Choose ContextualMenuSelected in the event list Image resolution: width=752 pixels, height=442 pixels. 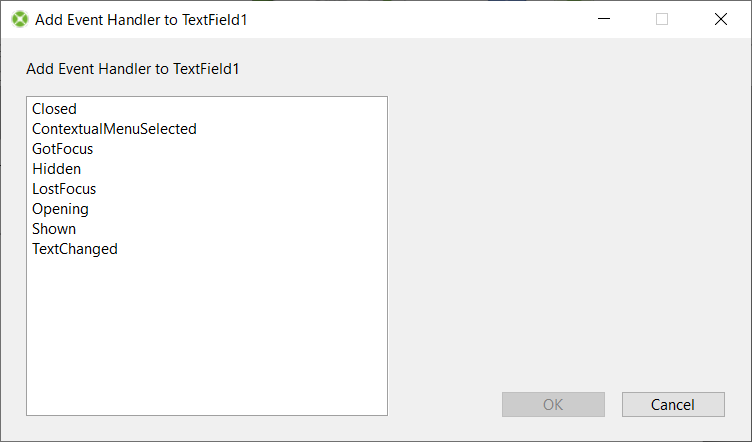(114, 129)
